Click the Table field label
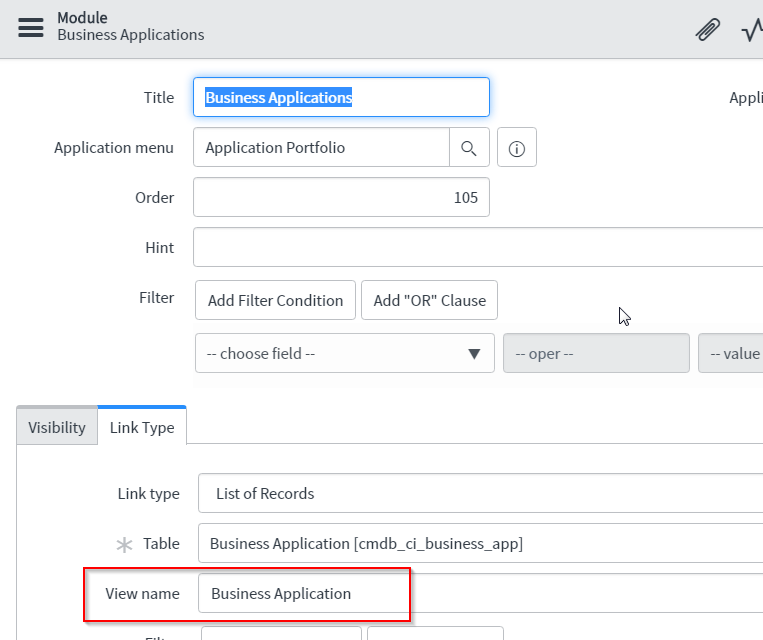The image size is (763, 640). point(161,543)
